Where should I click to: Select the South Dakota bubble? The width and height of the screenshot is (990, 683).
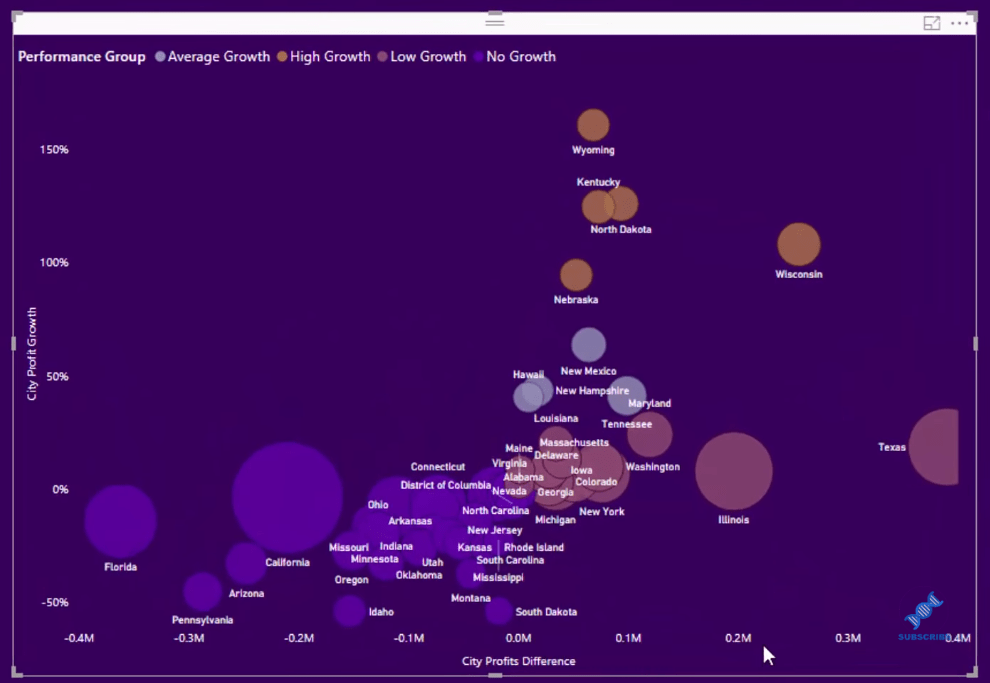(x=499, y=611)
